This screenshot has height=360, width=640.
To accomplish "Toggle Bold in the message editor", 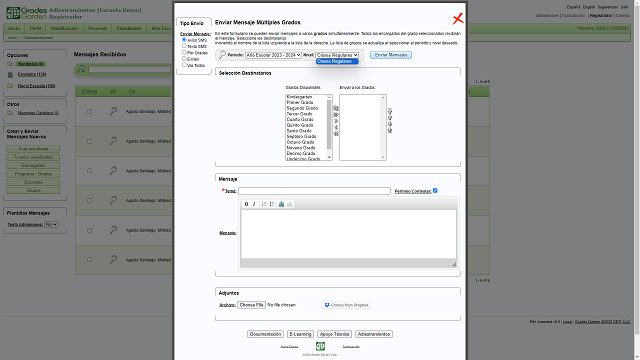I will (246, 204).
